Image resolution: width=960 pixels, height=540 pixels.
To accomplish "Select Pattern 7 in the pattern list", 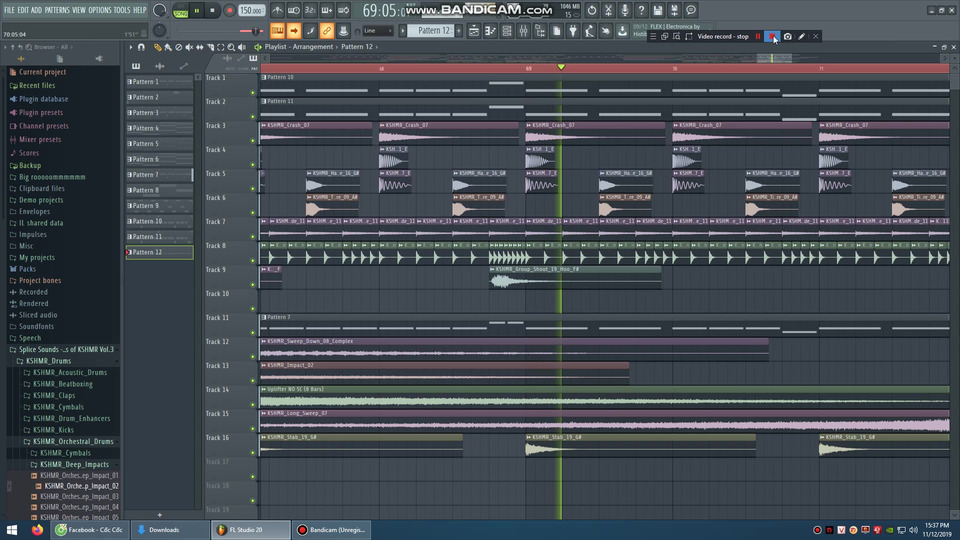I will click(146, 174).
